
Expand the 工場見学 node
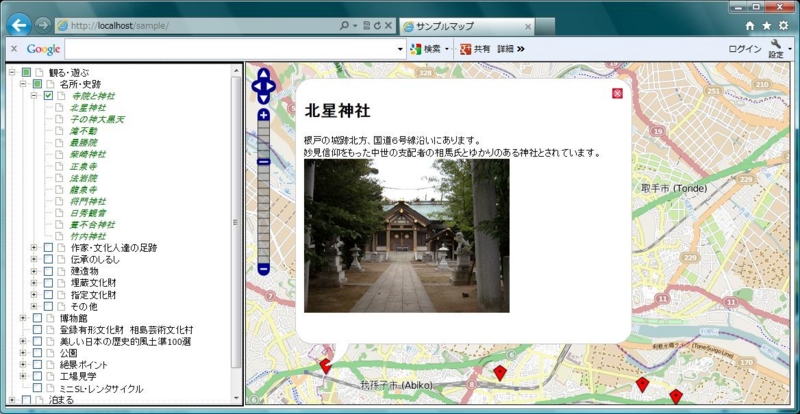[22, 376]
